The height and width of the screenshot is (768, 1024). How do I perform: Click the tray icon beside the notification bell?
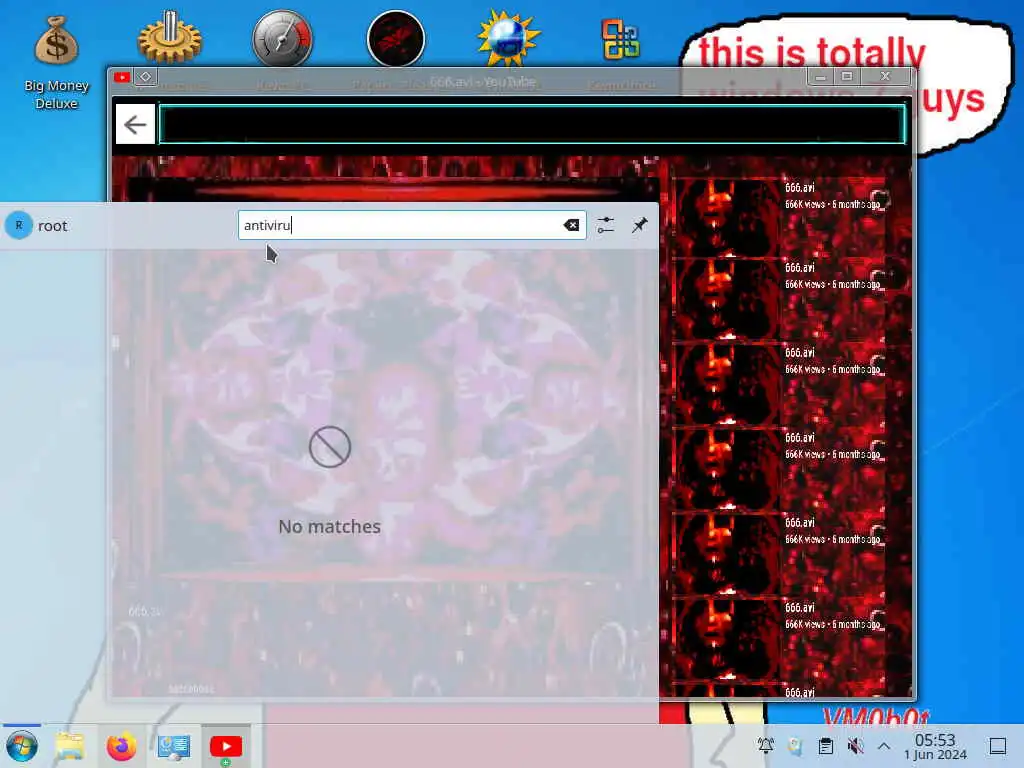795,746
